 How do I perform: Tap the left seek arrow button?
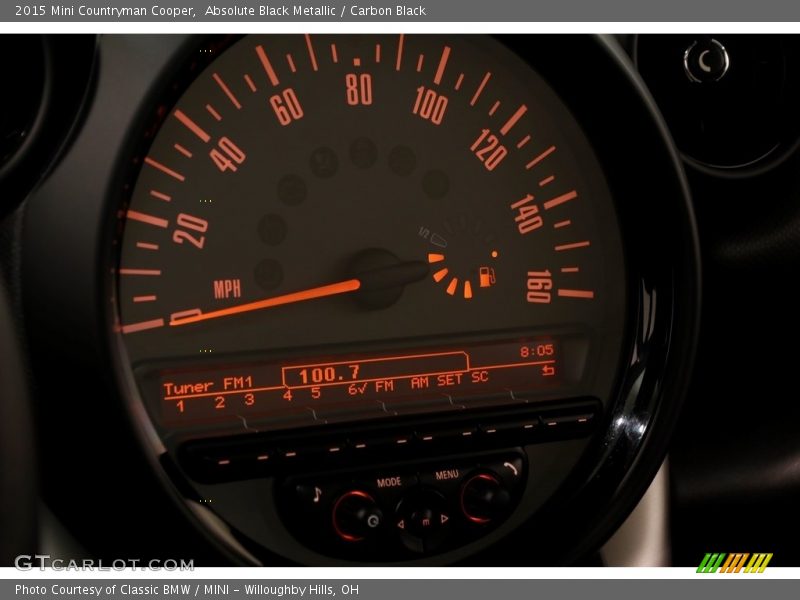[401, 524]
